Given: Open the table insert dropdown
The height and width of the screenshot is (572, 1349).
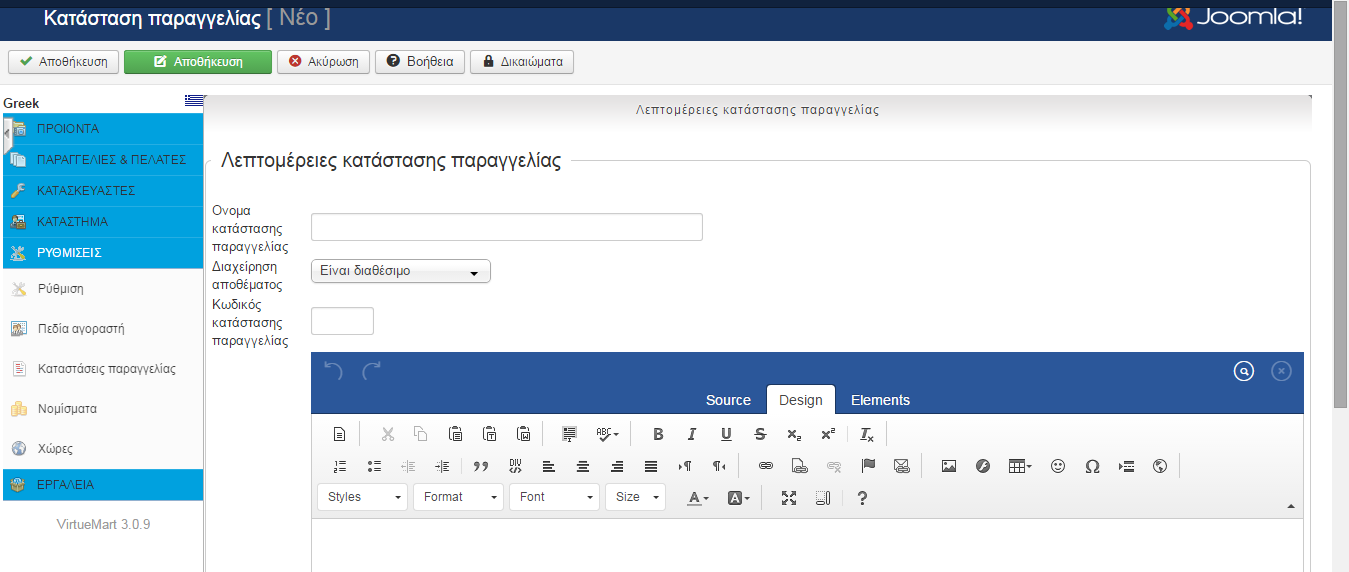Looking at the screenshot, I should [1020, 466].
